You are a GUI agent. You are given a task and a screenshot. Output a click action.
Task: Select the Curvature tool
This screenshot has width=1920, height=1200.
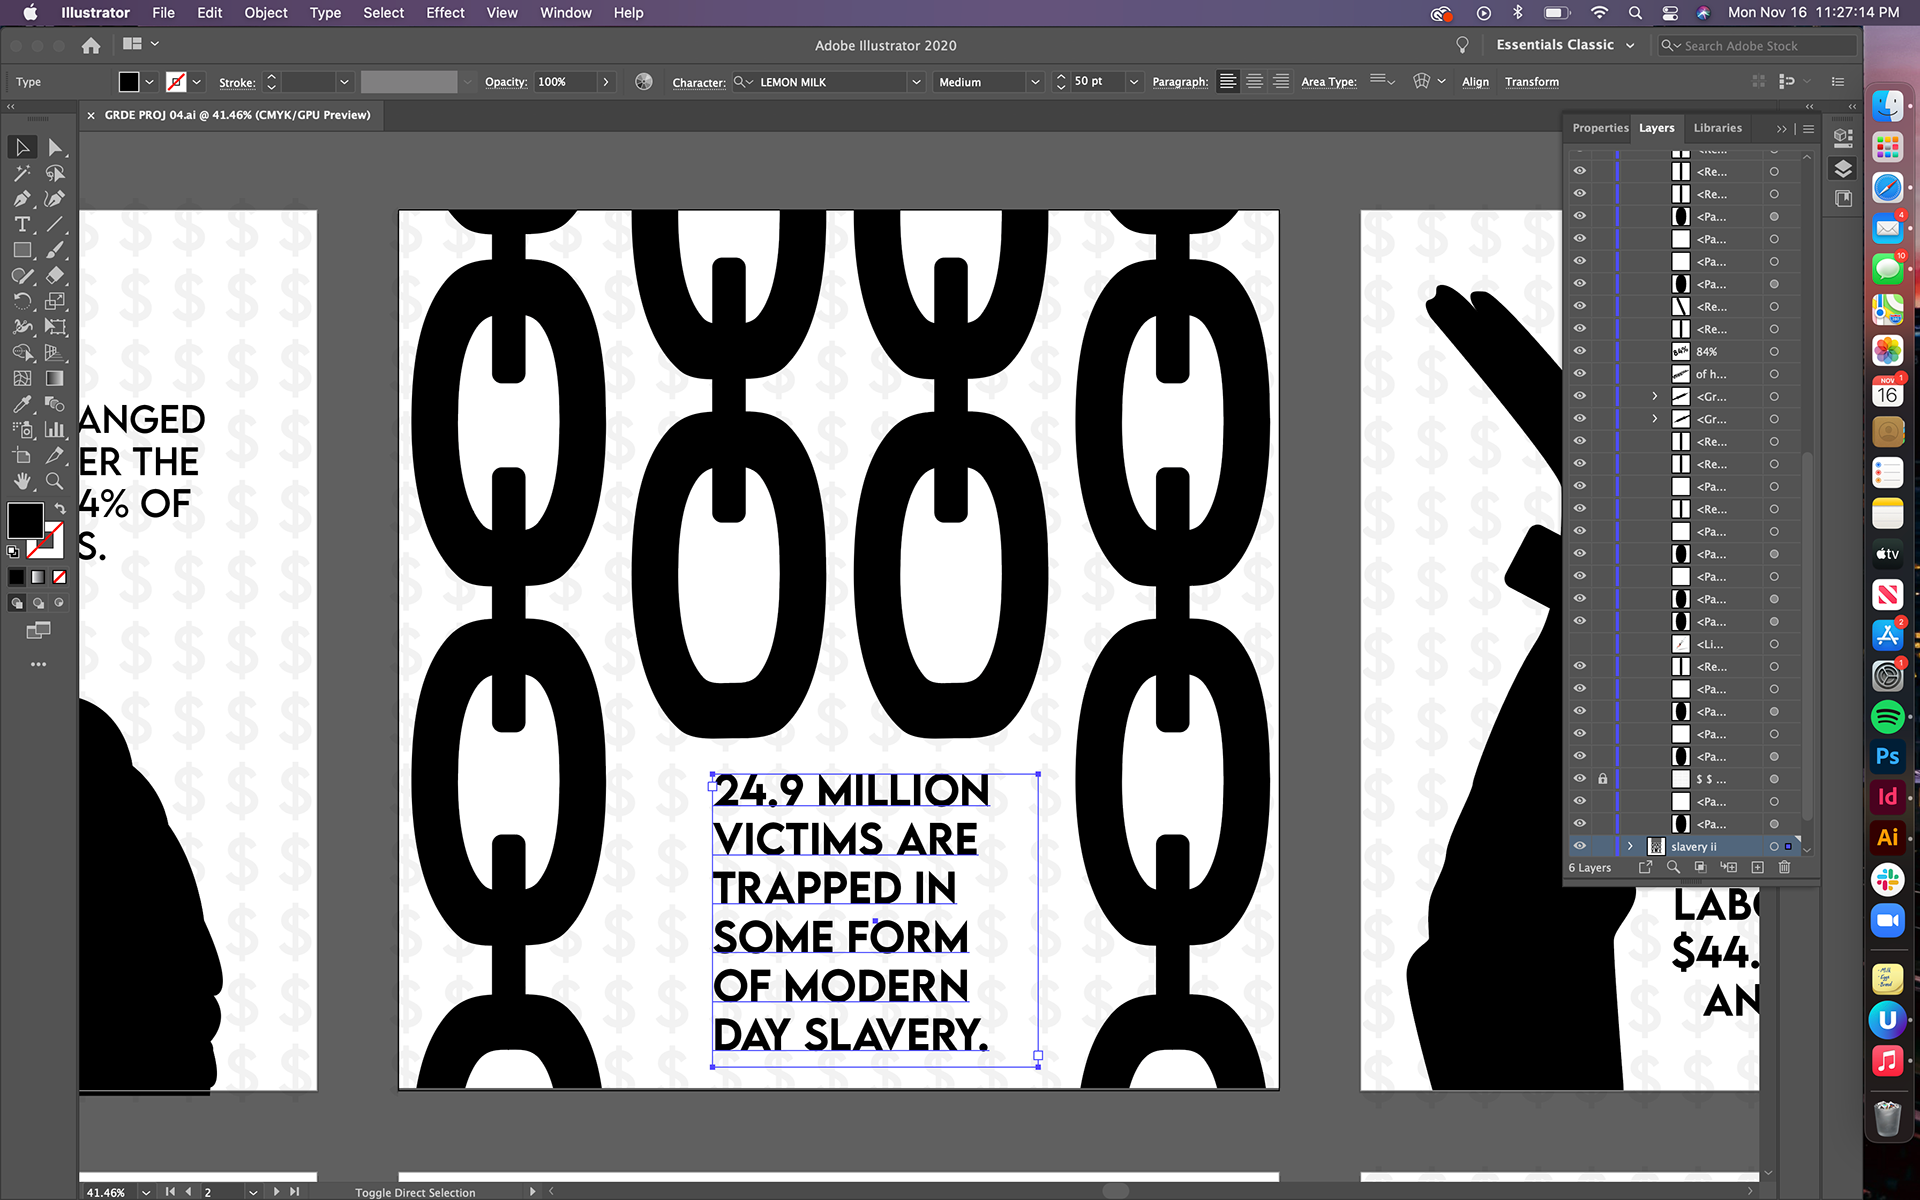(55, 199)
